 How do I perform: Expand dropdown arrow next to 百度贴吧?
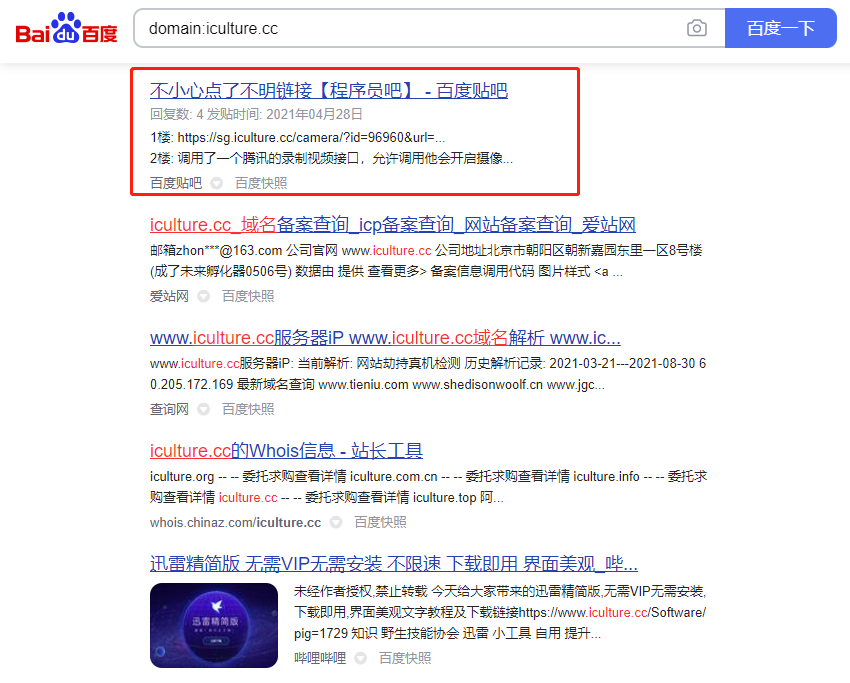(x=216, y=183)
